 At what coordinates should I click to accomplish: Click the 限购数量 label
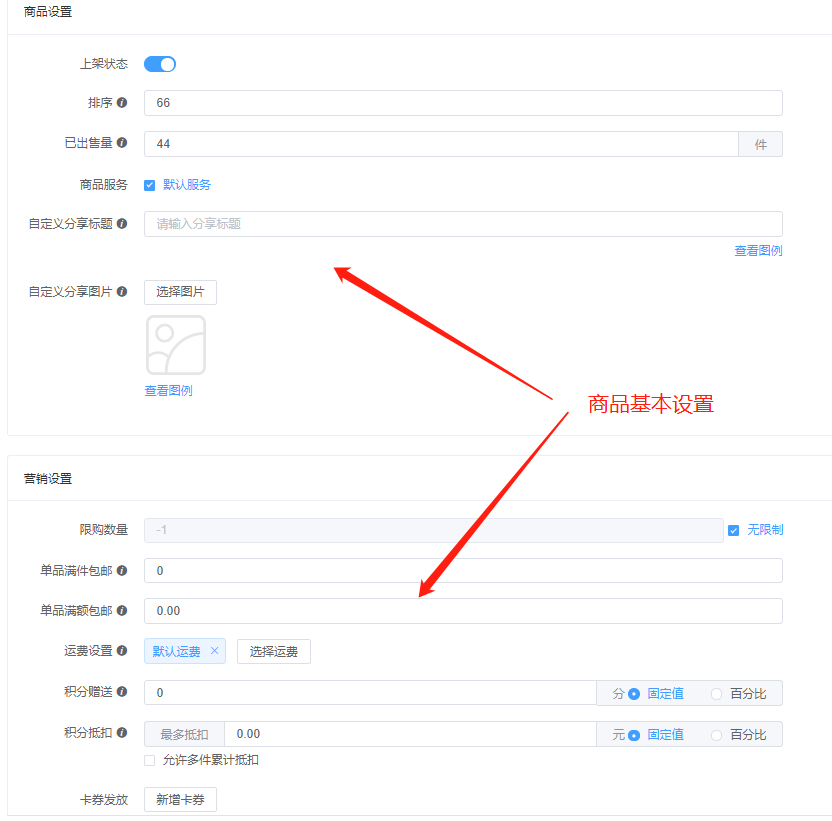coord(103,530)
